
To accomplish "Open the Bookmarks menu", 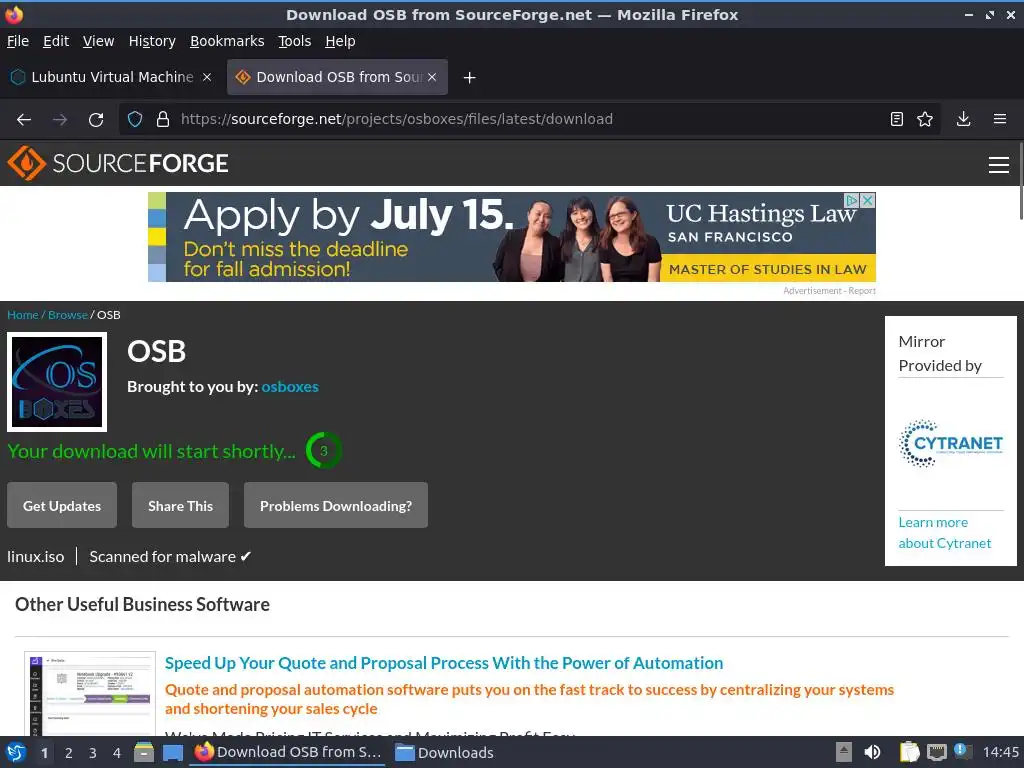I will point(227,41).
